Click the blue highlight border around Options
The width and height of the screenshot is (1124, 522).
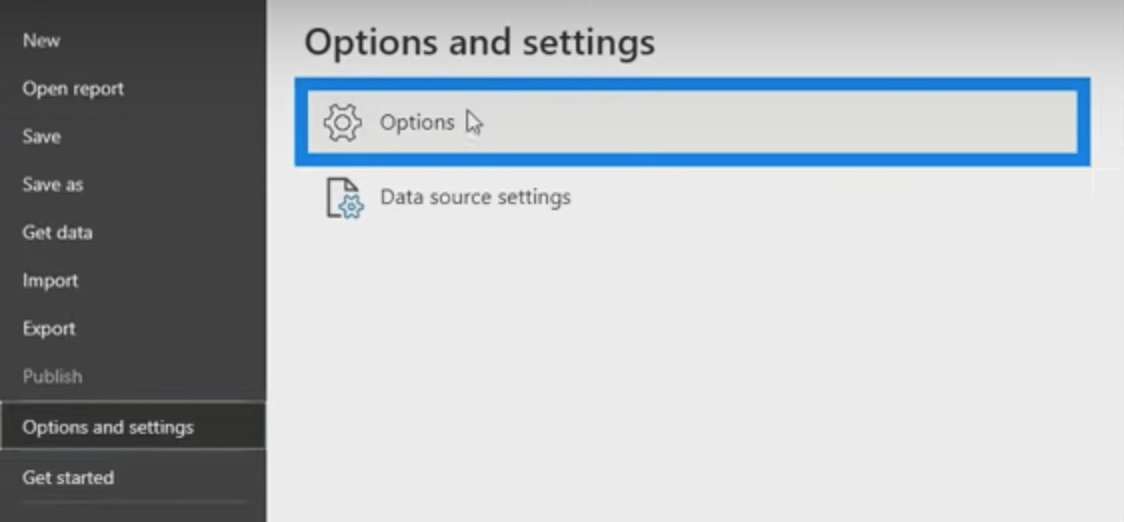coord(692,85)
